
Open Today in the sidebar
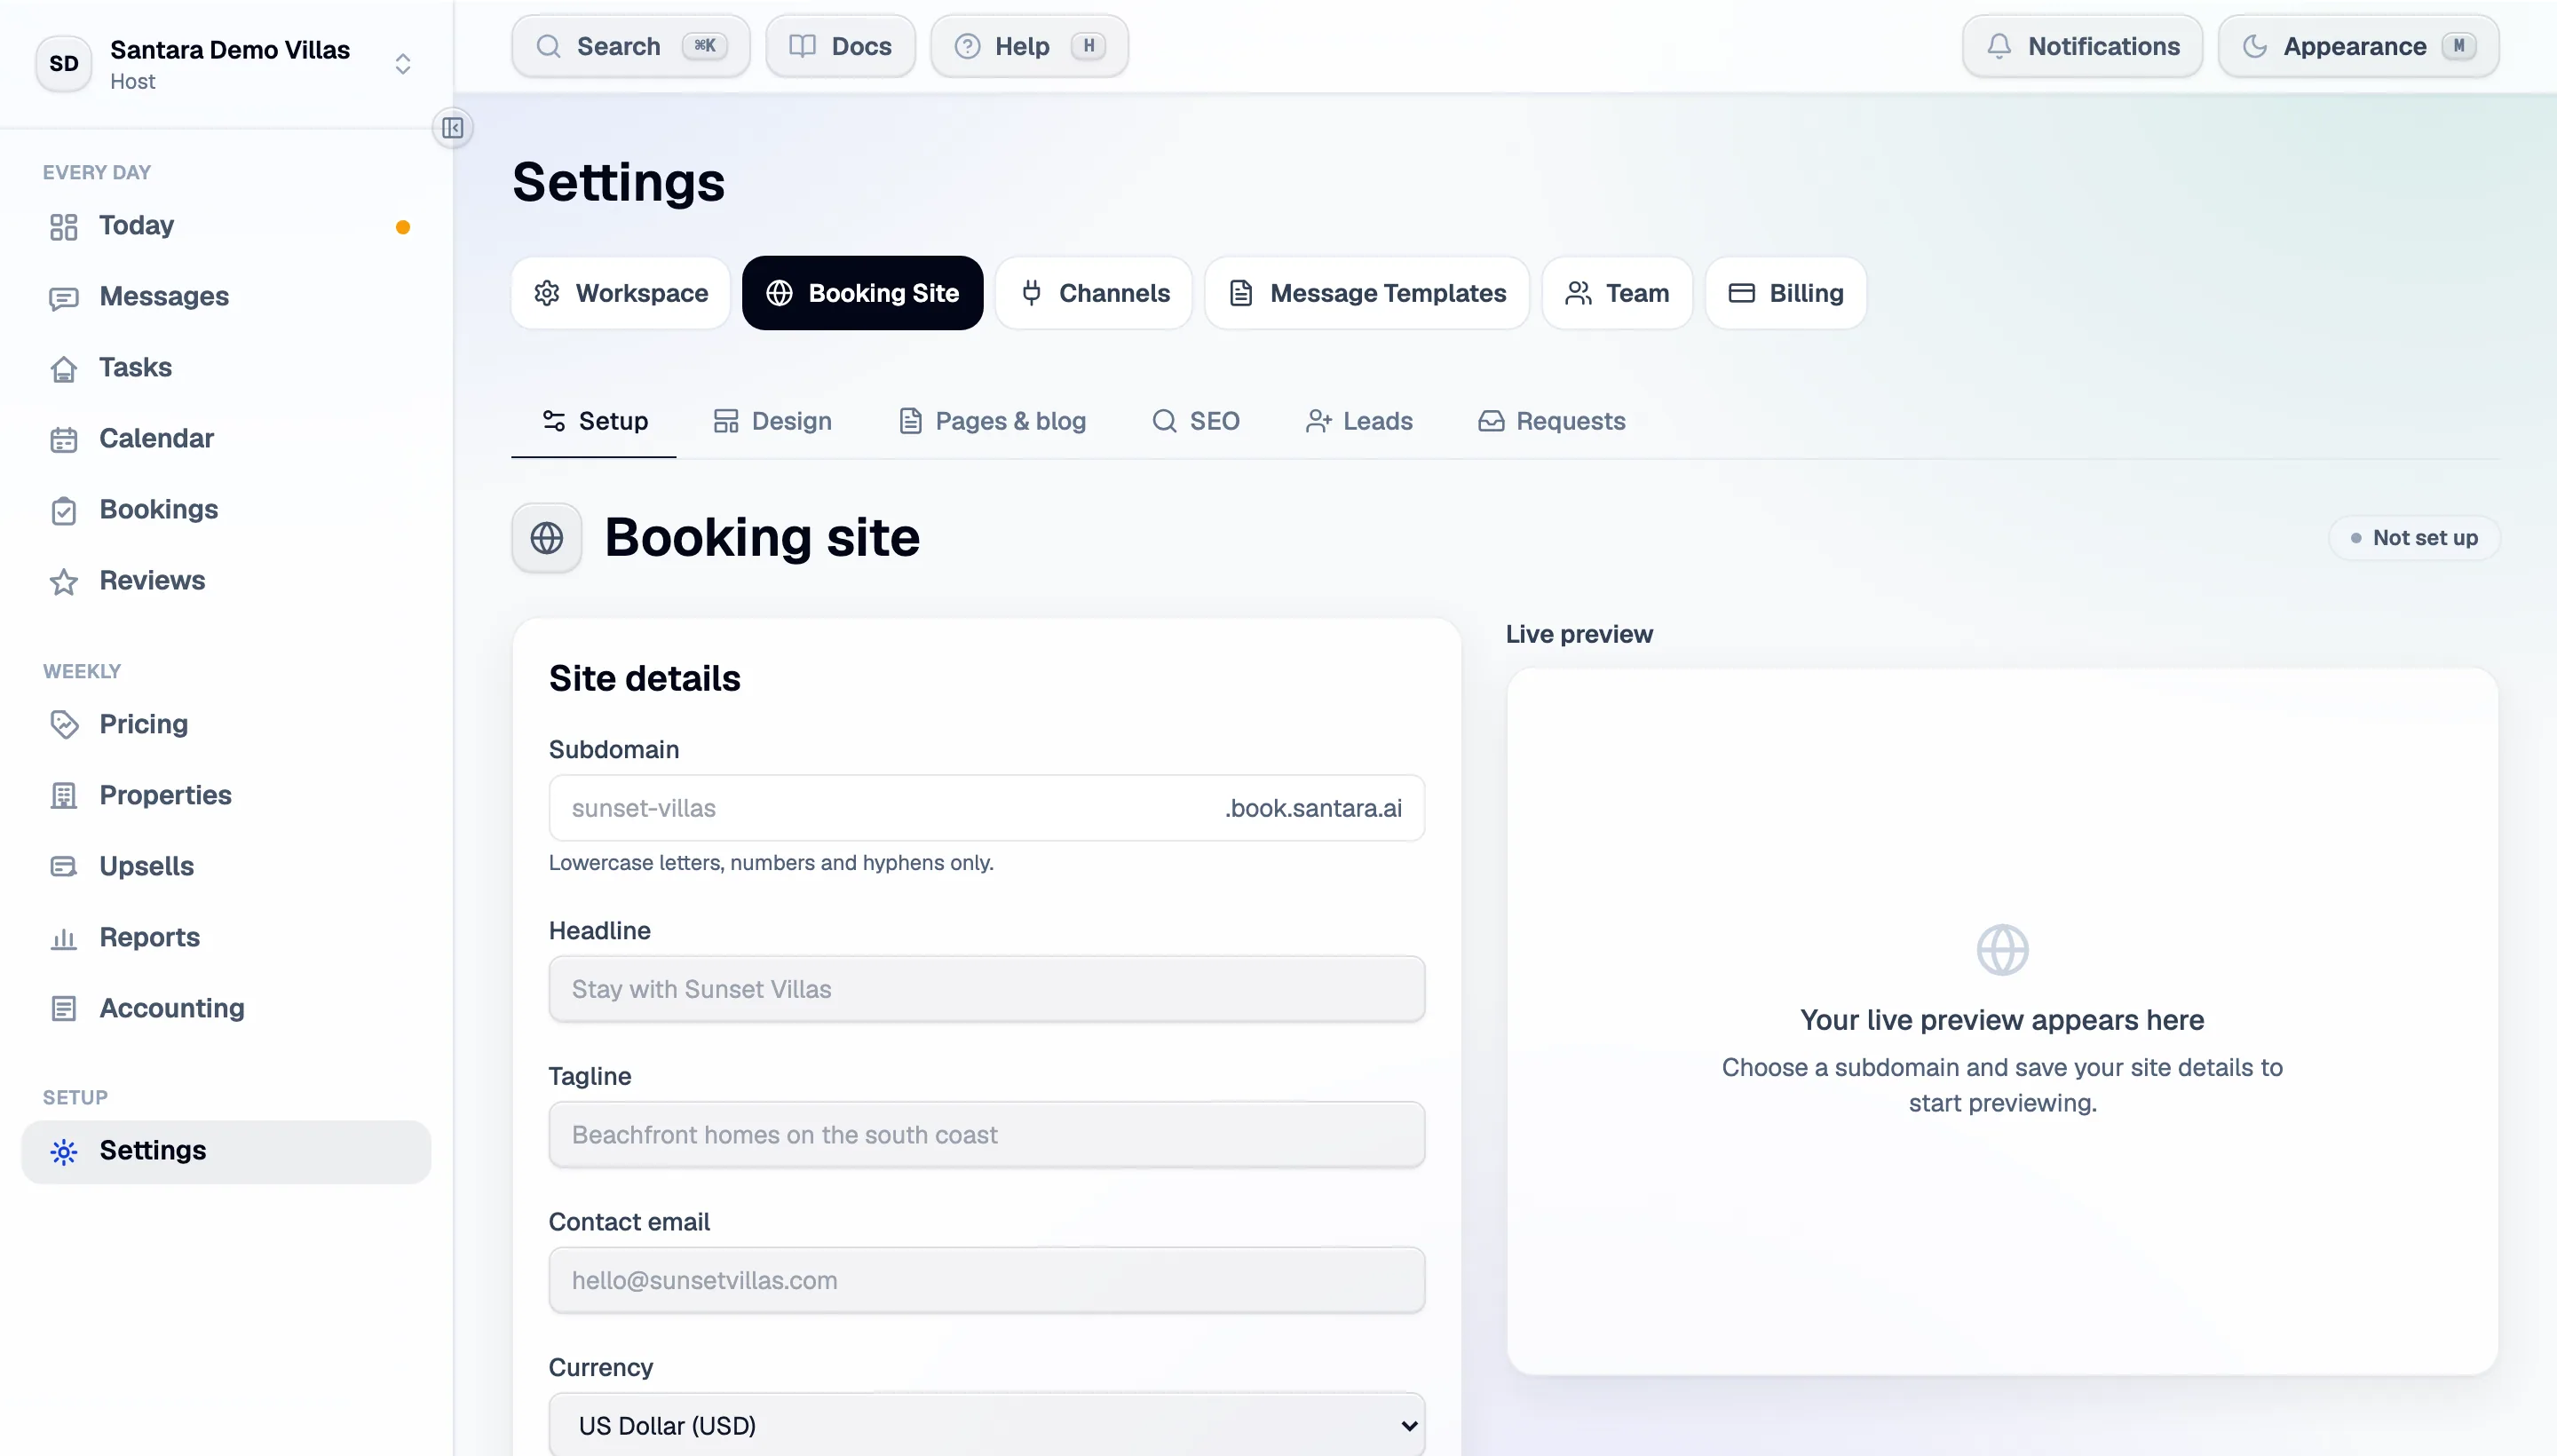click(x=226, y=226)
